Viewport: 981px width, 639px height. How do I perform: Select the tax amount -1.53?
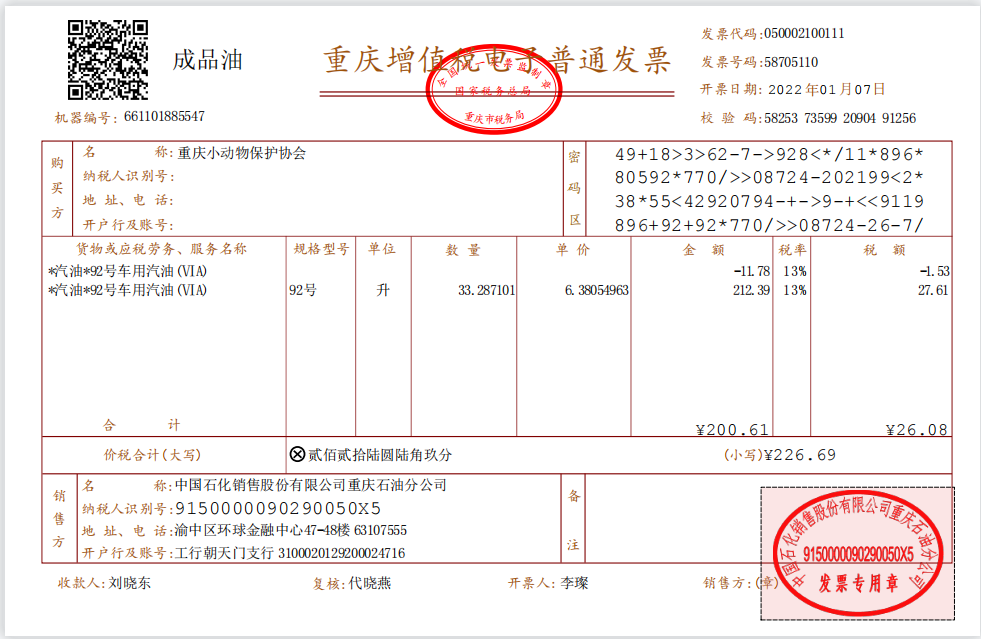pyautogui.click(x=935, y=272)
